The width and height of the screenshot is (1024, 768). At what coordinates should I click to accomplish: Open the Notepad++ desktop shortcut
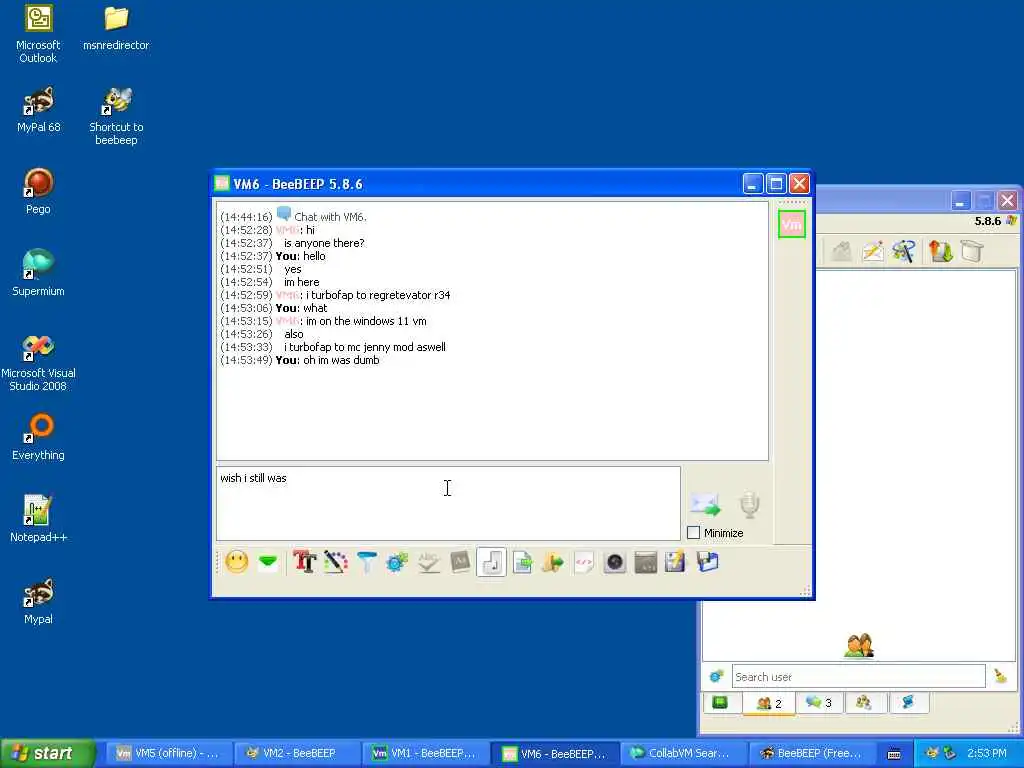[x=38, y=519]
